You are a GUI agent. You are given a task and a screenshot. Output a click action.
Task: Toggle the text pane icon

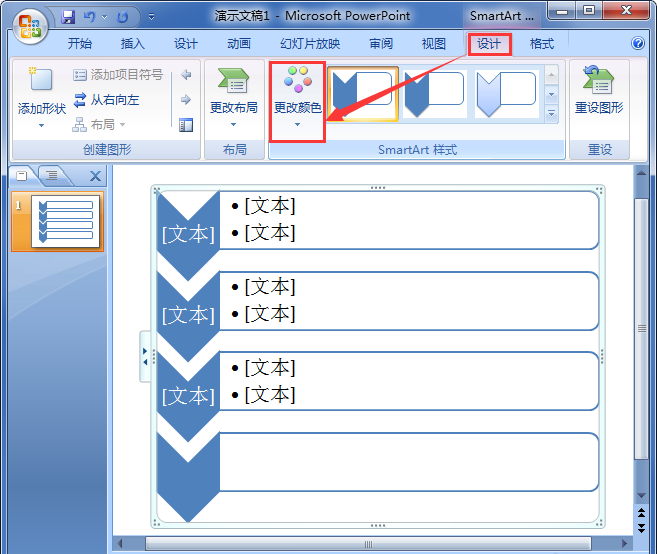pyautogui.click(x=186, y=125)
